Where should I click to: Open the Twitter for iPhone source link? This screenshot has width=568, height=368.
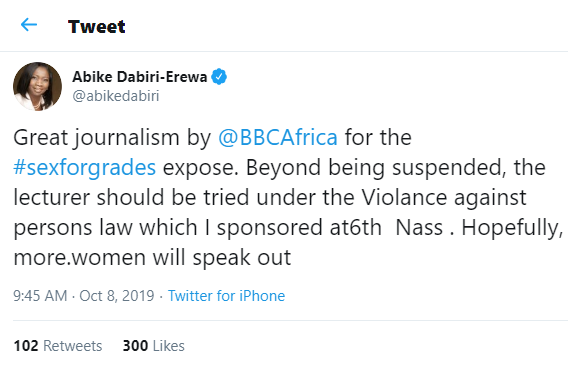(x=226, y=296)
